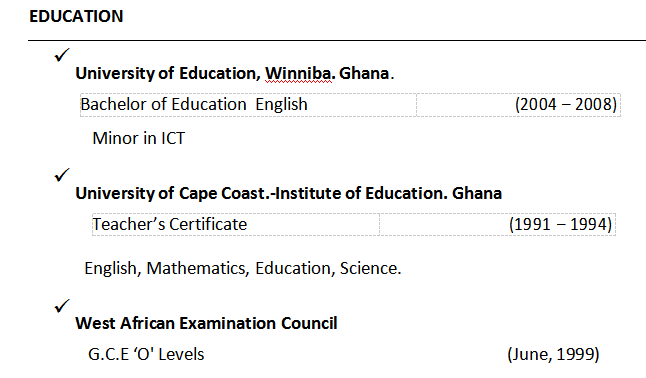Click checkmark bullet above University of Cape Coast
Image resolution: width=646 pixels, height=378 pixels.
tap(62, 175)
